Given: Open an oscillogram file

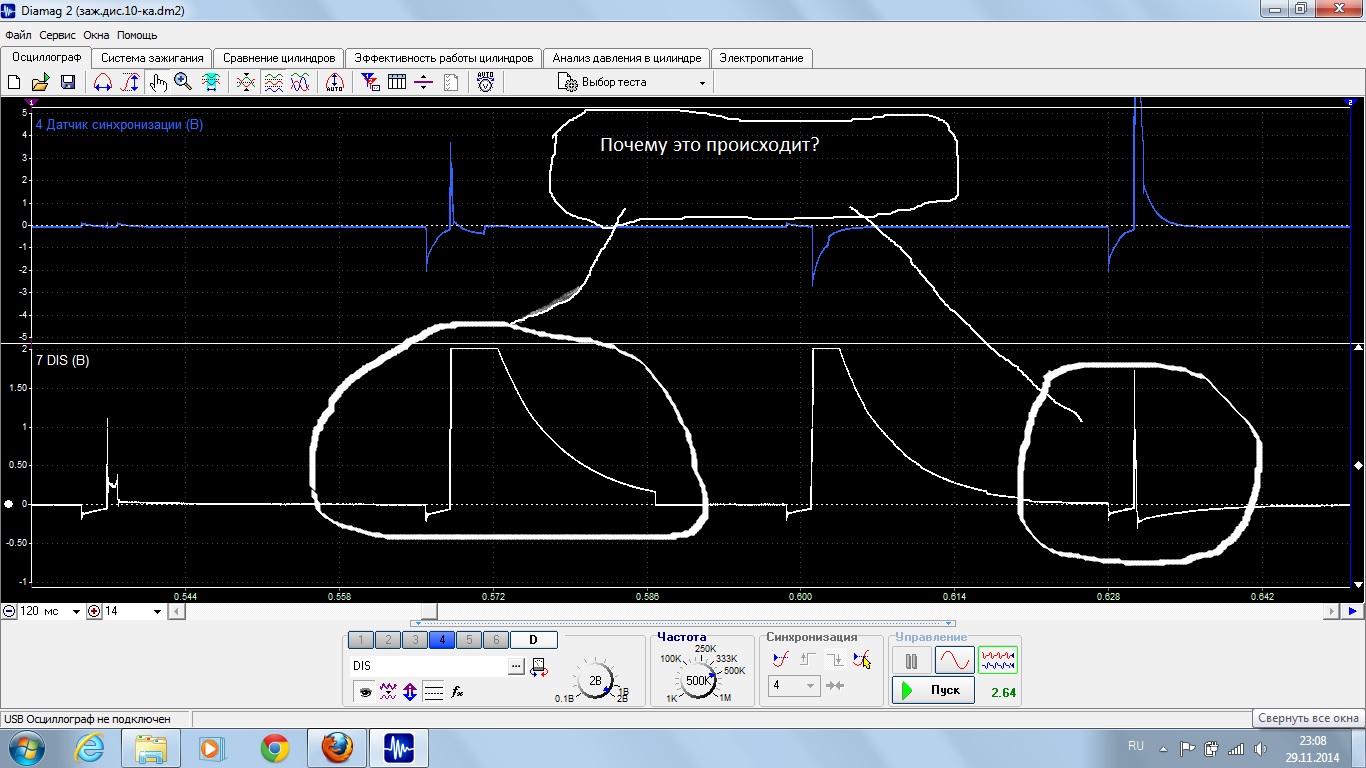Looking at the screenshot, I should click(x=41, y=83).
